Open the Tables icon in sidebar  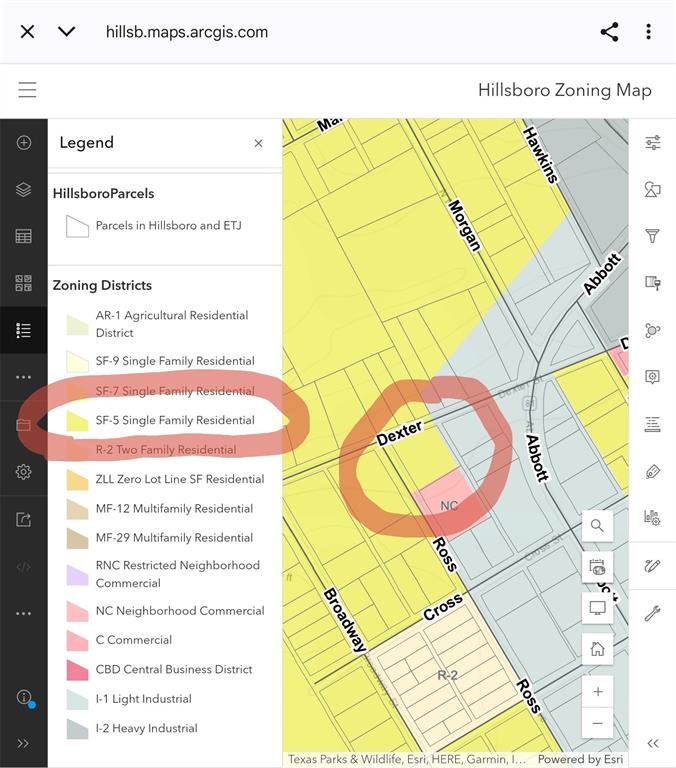tap(24, 237)
